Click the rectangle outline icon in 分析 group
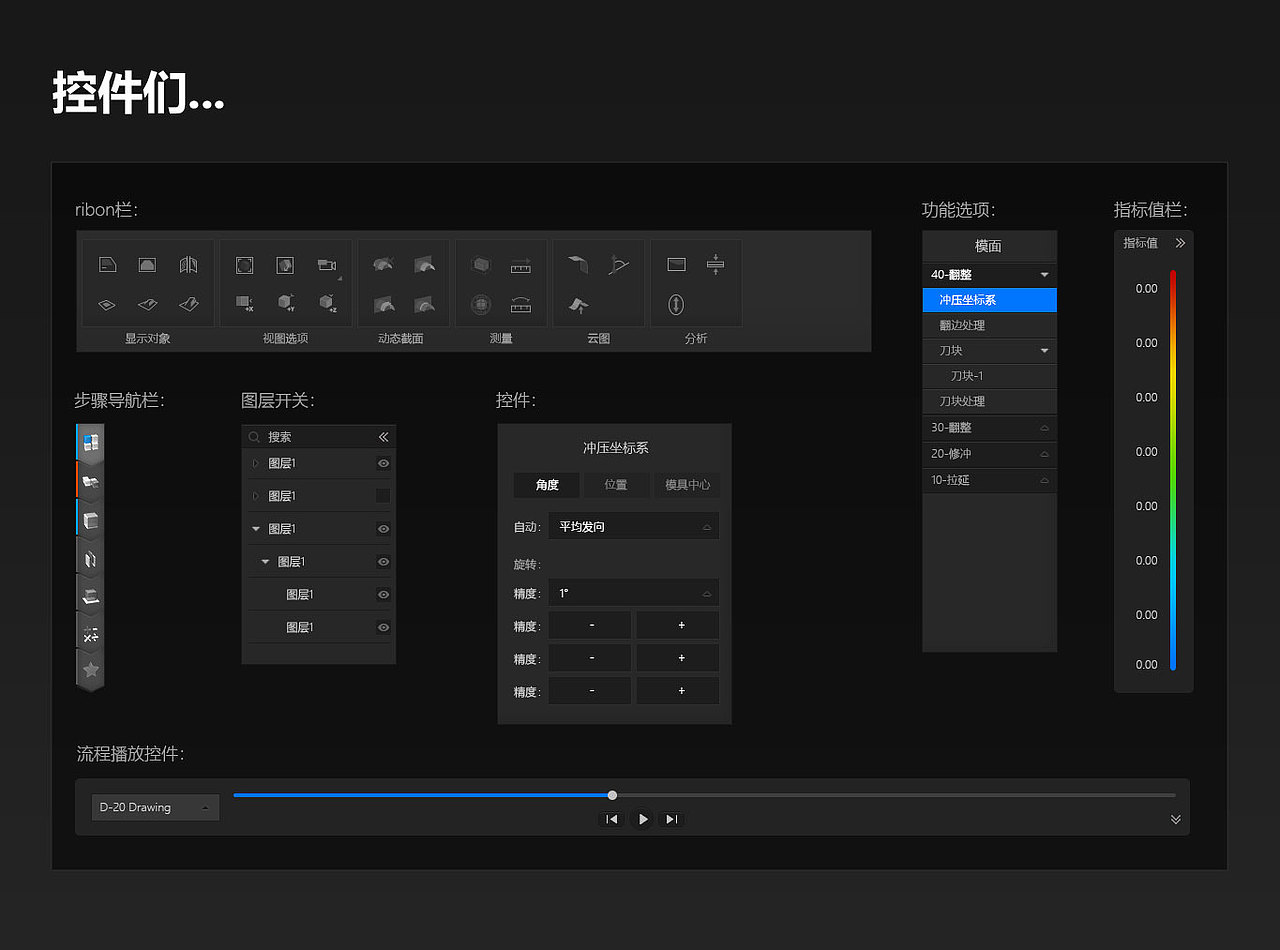This screenshot has height=950, width=1280. click(676, 265)
